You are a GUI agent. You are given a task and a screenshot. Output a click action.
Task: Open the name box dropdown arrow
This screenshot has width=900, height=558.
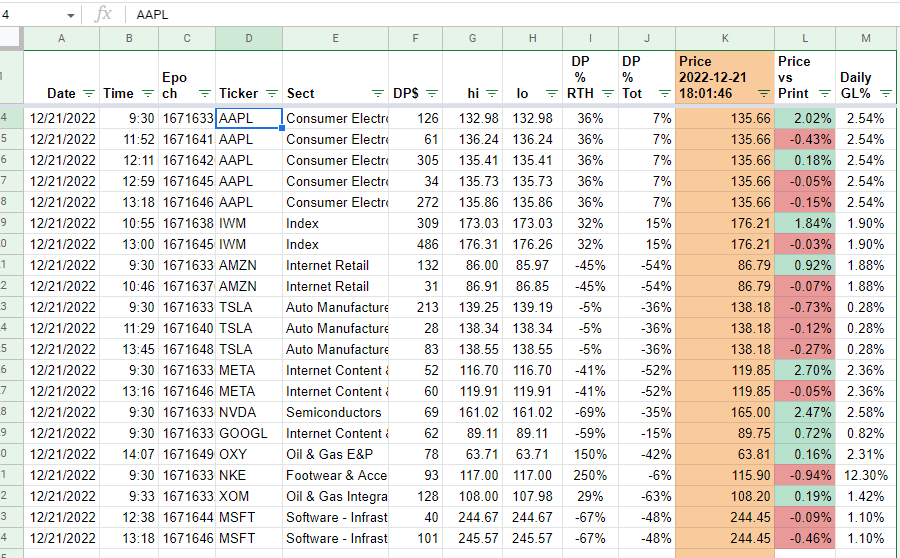(x=71, y=15)
